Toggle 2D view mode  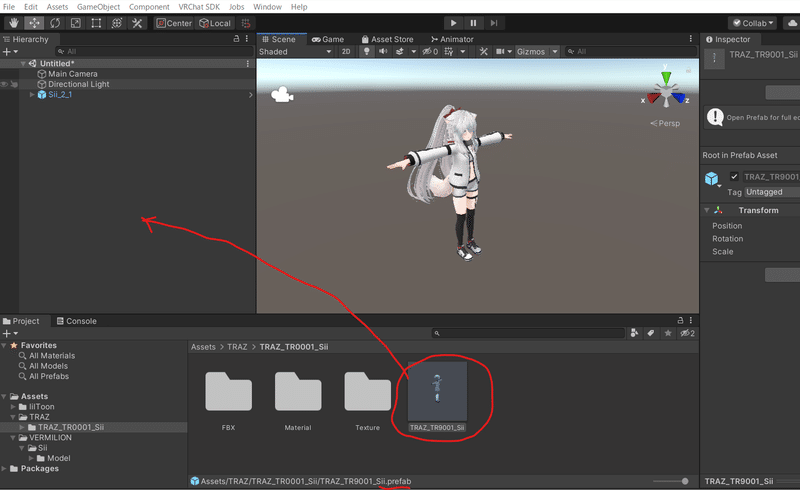(x=346, y=52)
